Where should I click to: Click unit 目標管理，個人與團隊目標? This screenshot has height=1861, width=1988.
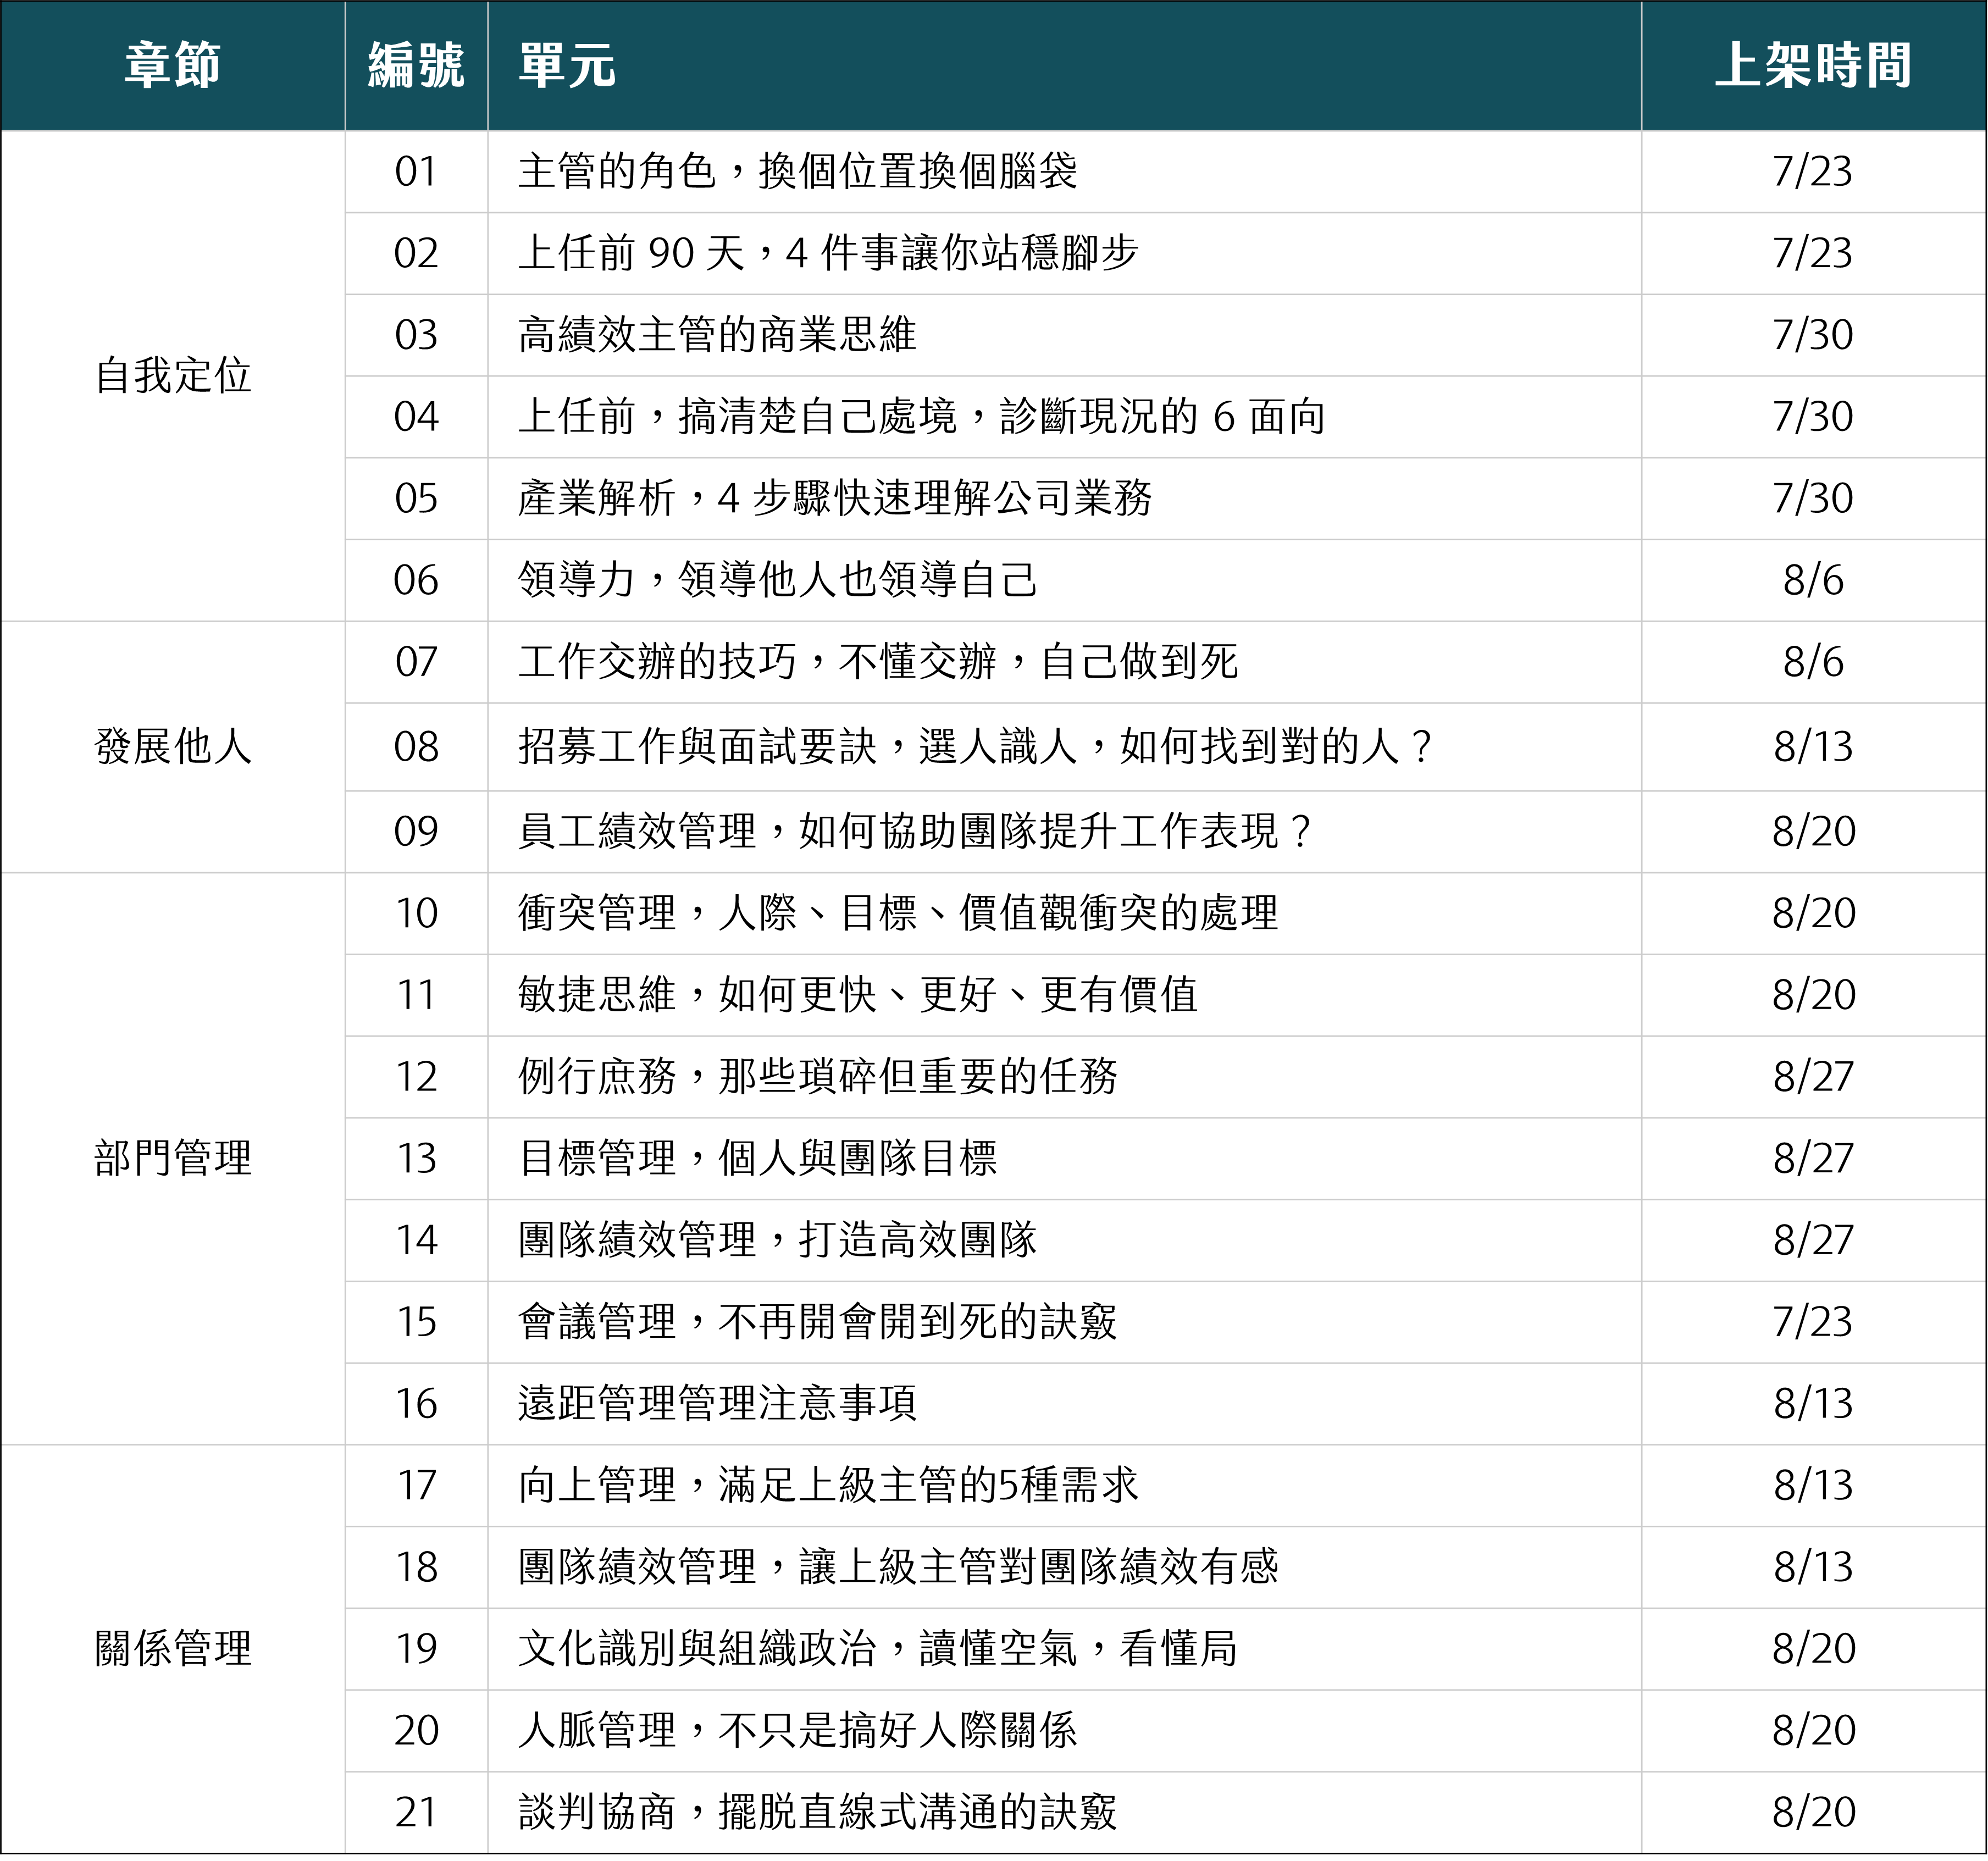coord(758,1158)
